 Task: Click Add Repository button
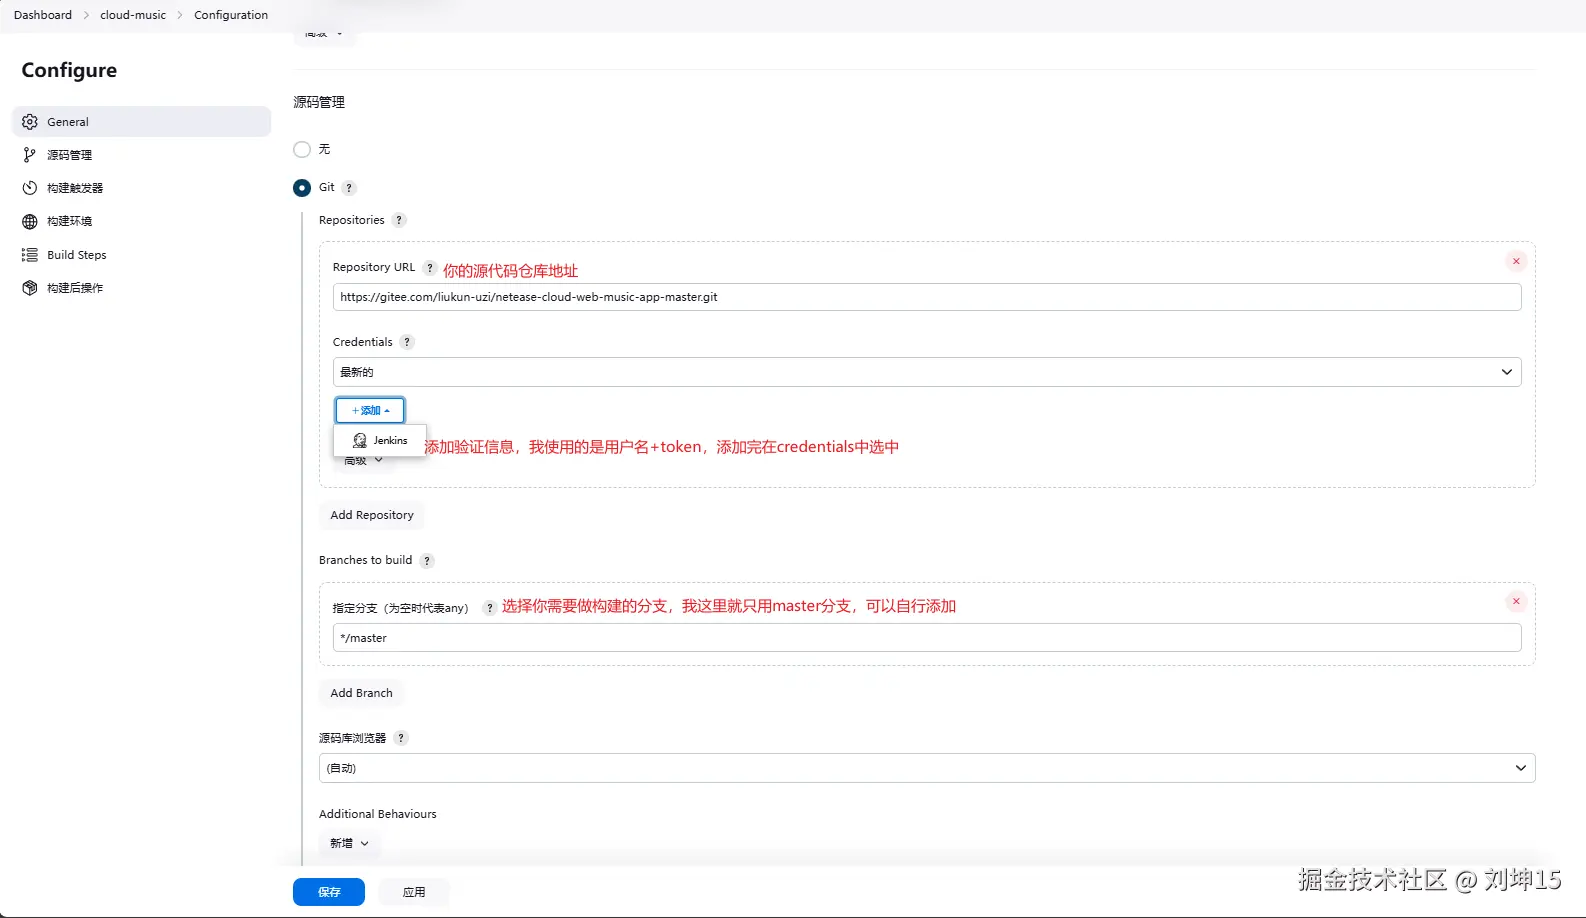coord(372,515)
